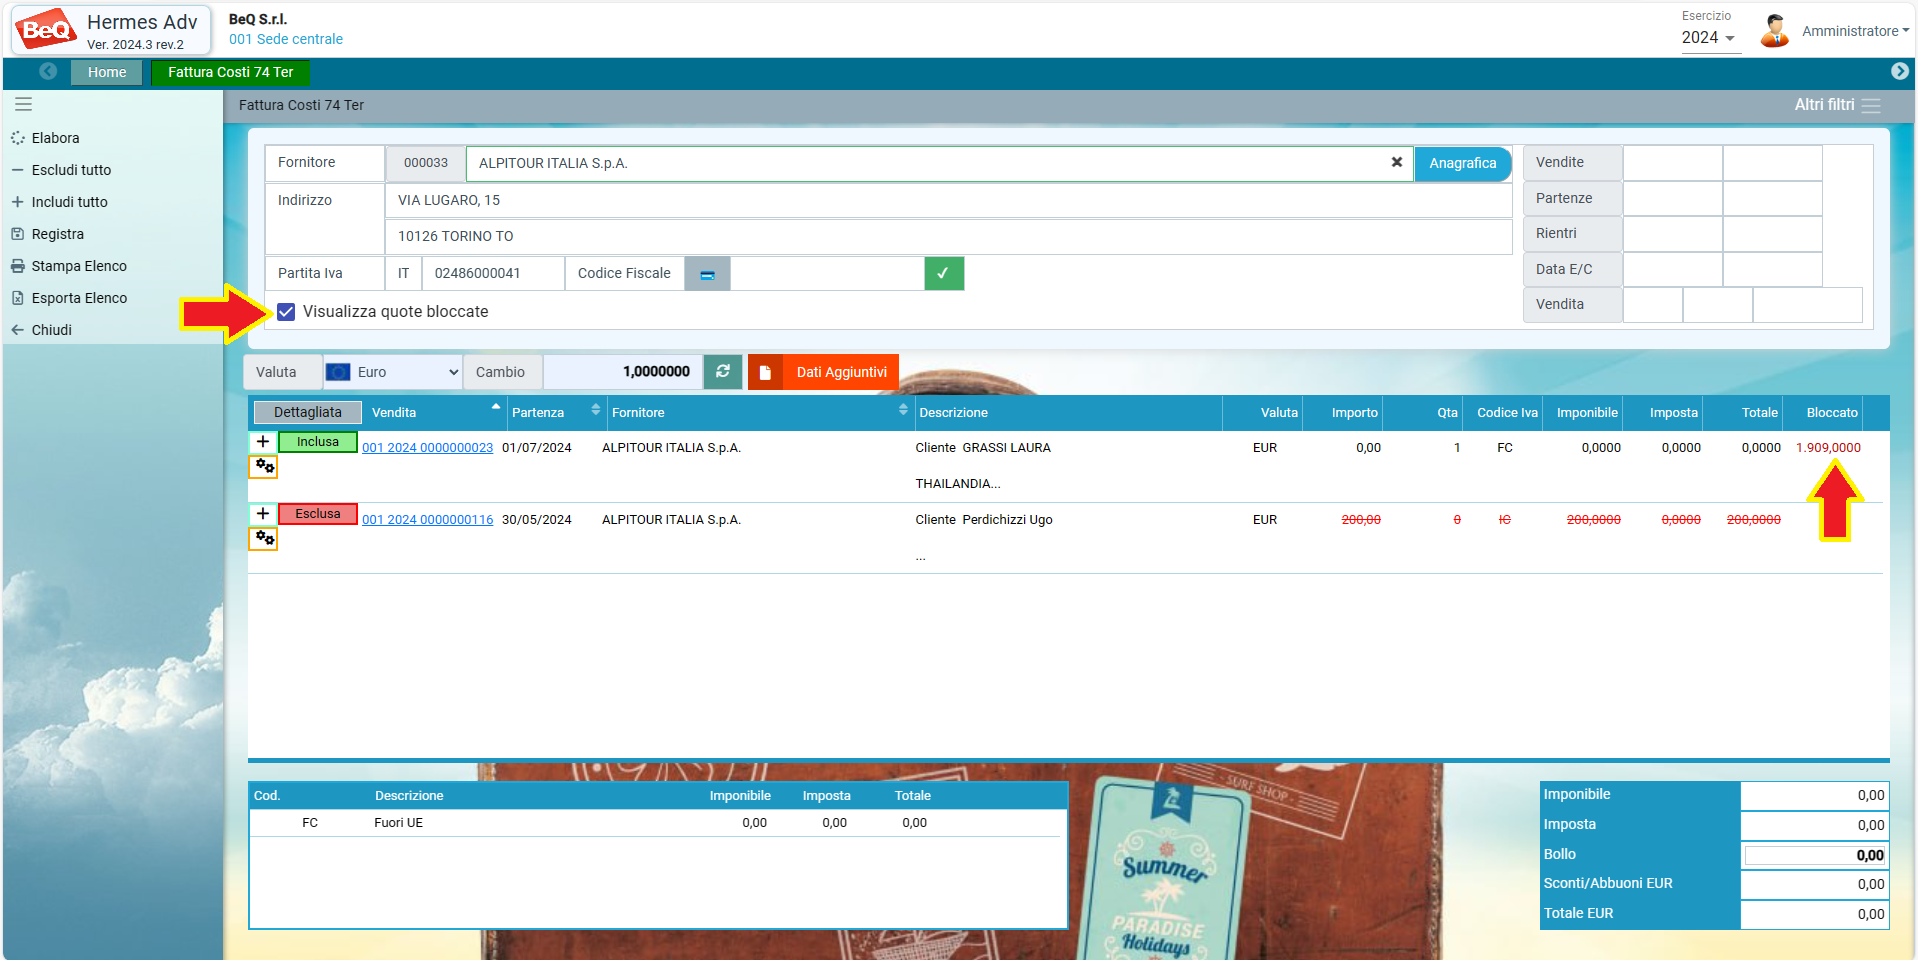Open sale link 001 2024 0000000023
This screenshot has width=1918, height=960.
click(428, 448)
